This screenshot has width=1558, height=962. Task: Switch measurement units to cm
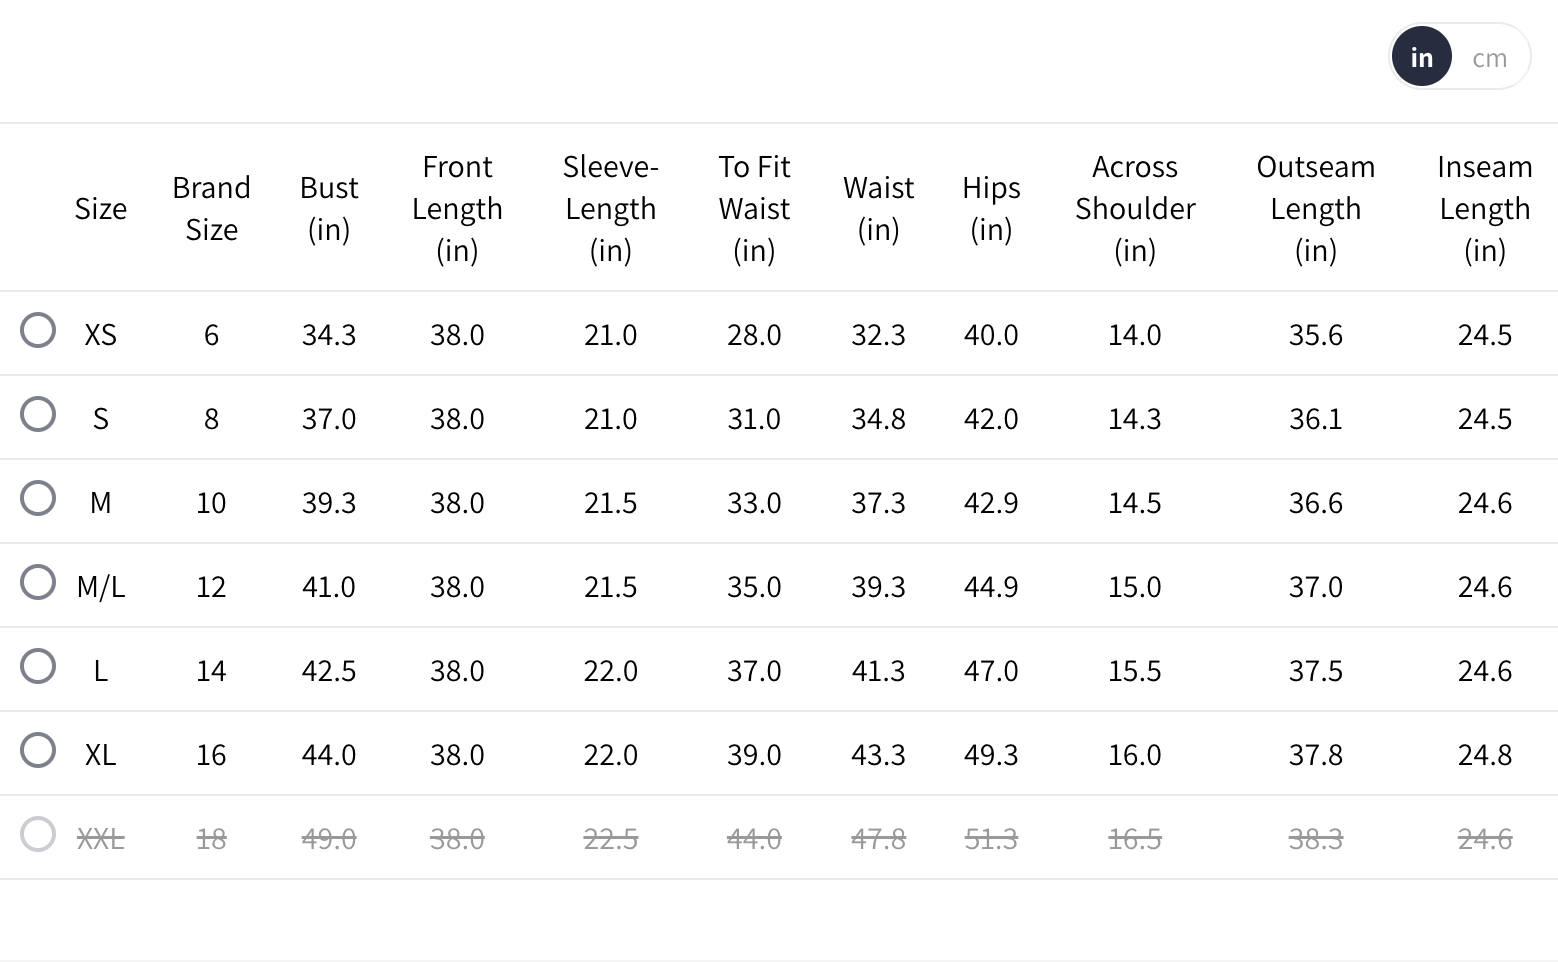pos(1489,58)
